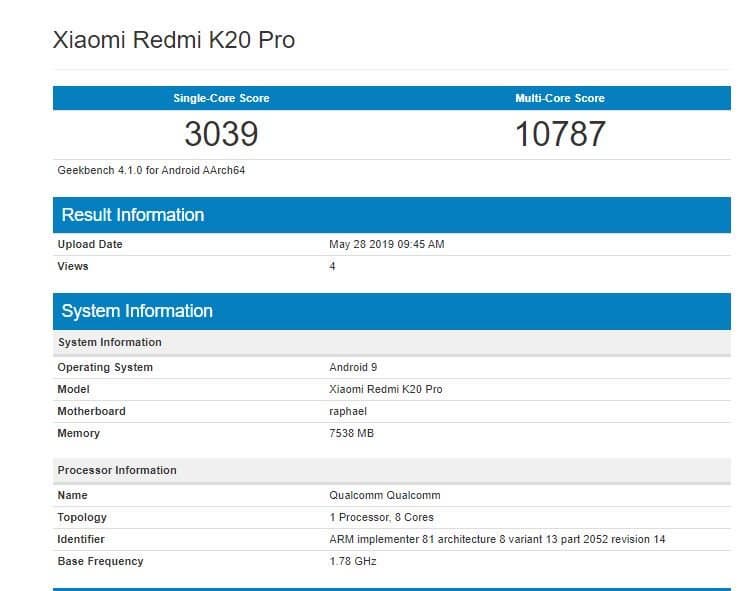Click the upload date May 28 2019 value
The image size is (751, 591).
(x=387, y=244)
